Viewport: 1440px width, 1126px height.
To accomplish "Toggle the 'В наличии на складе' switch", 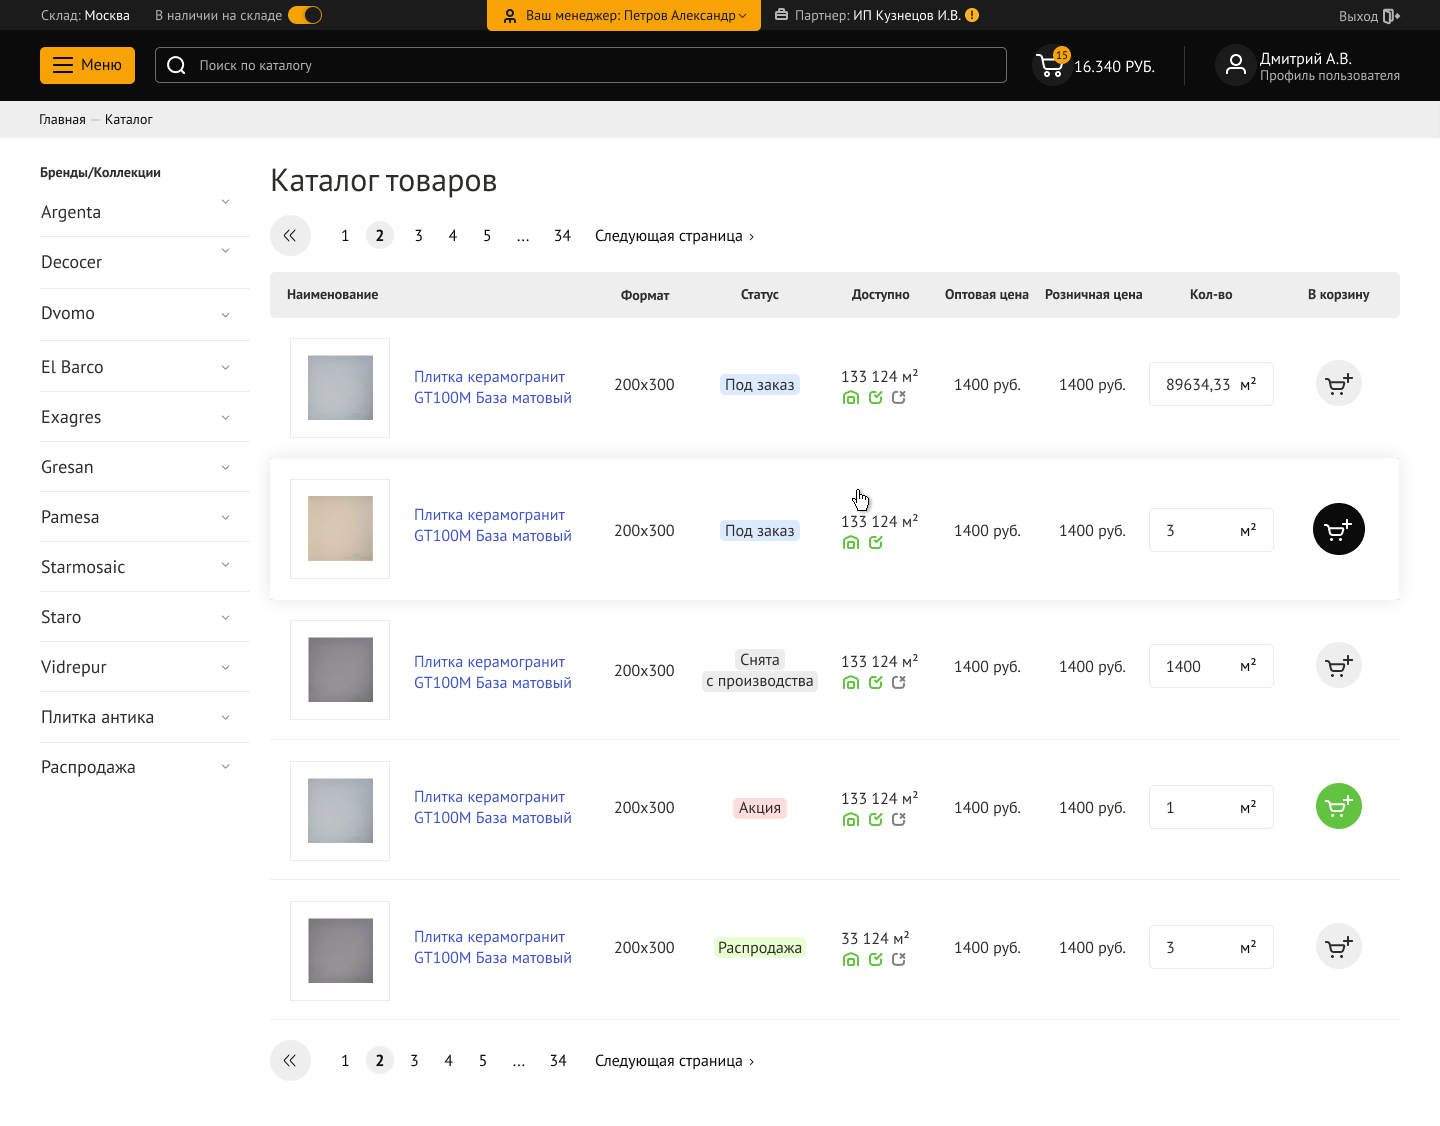I will point(305,15).
